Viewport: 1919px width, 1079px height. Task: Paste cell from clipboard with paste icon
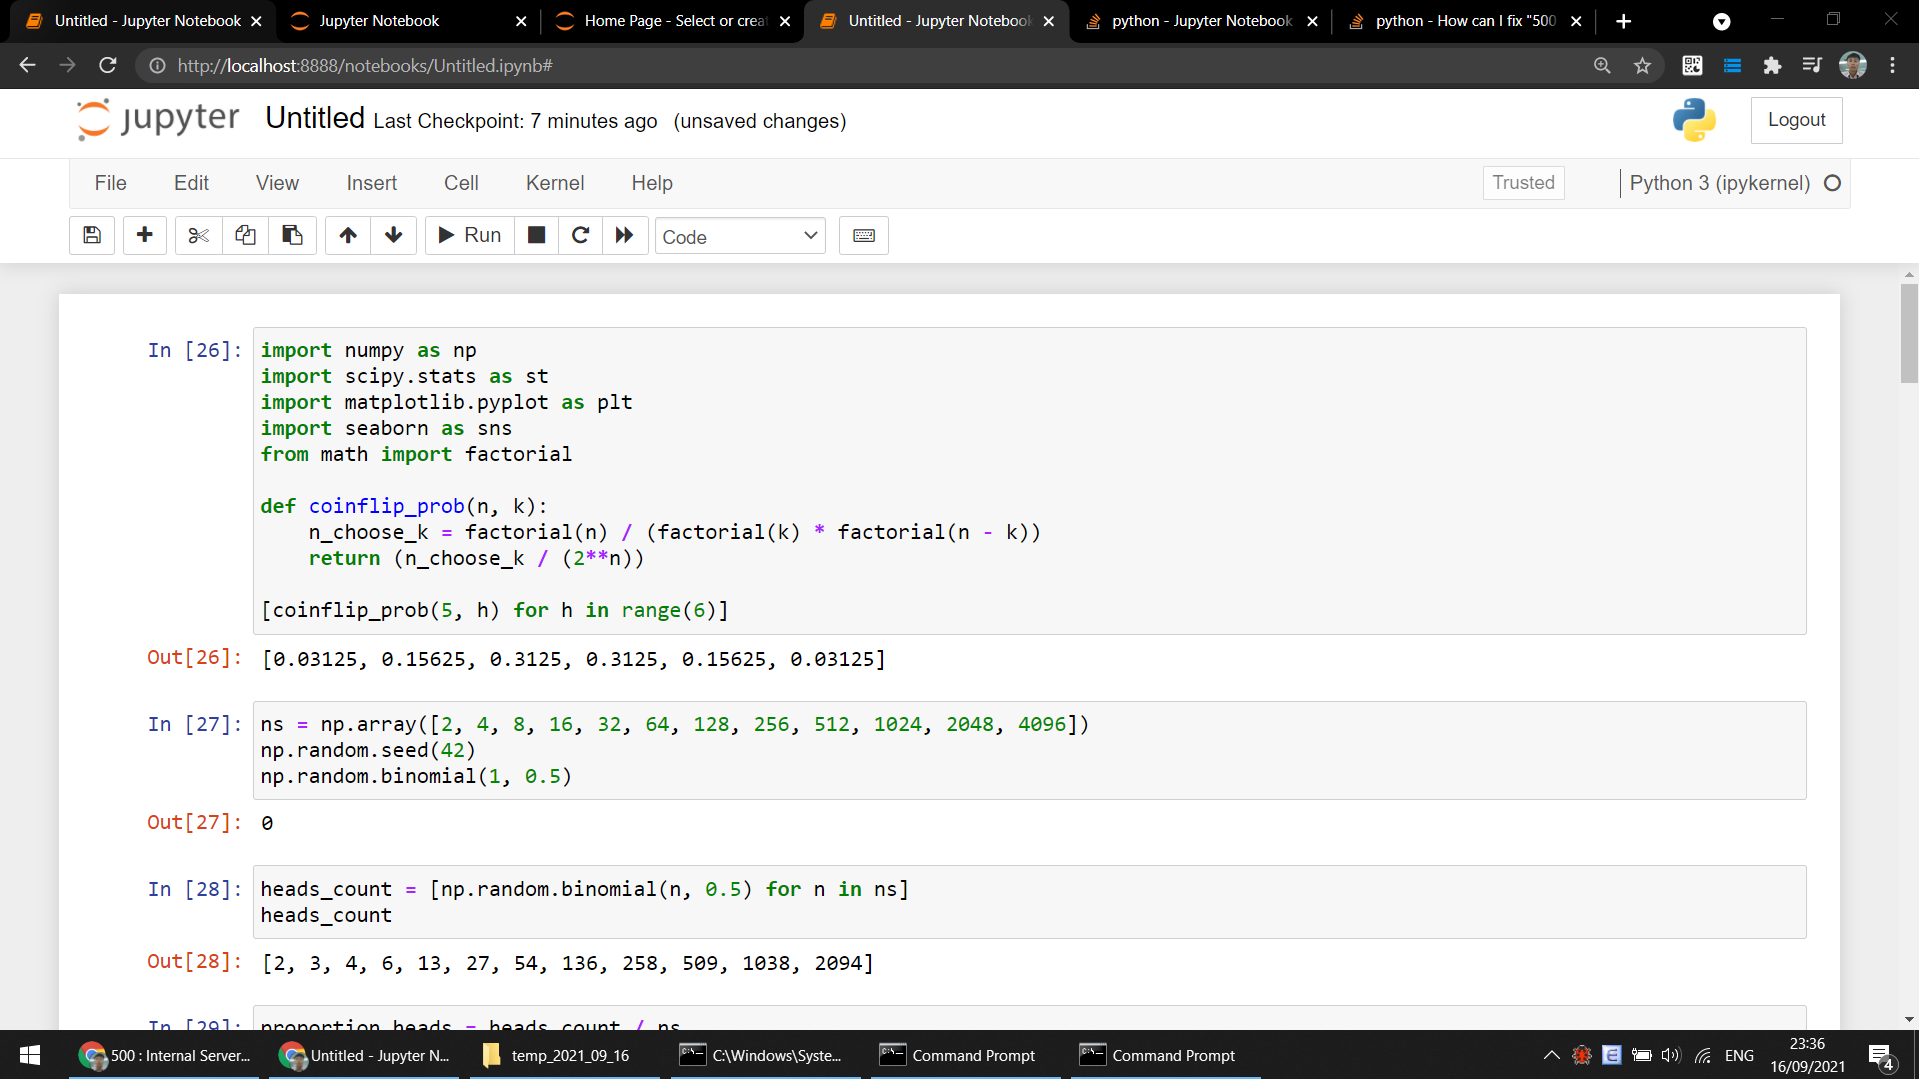[x=292, y=235]
